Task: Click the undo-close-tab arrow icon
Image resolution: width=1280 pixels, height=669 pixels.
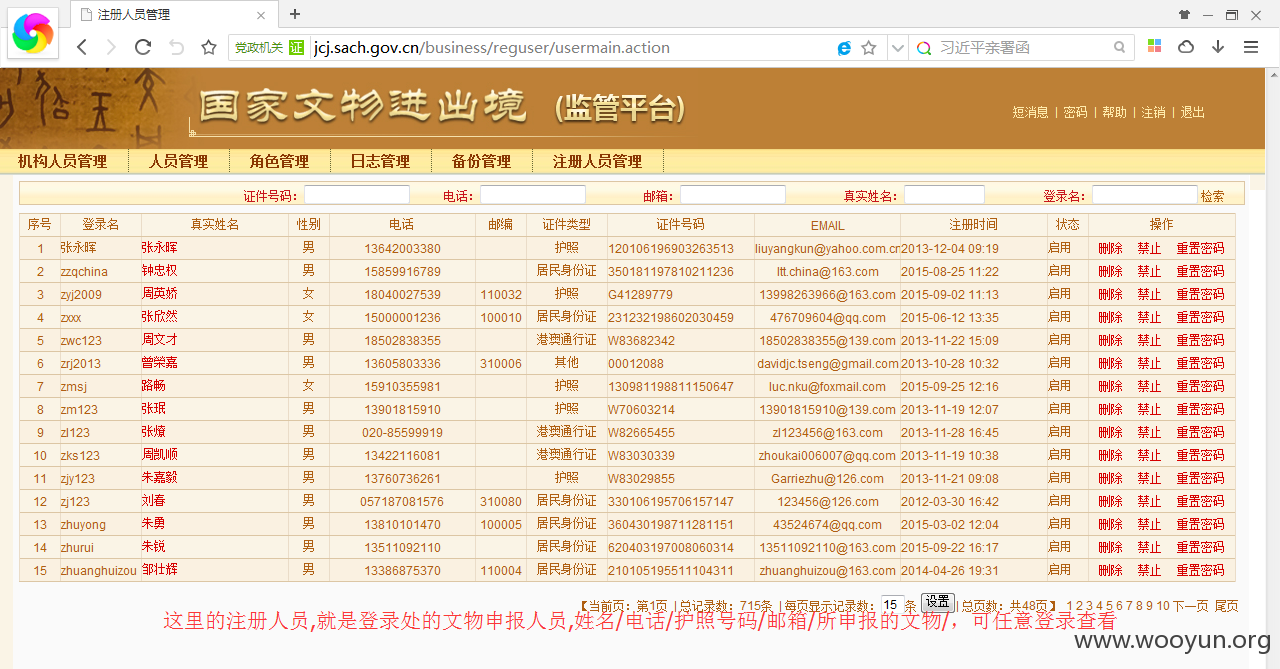Action: 176,47
